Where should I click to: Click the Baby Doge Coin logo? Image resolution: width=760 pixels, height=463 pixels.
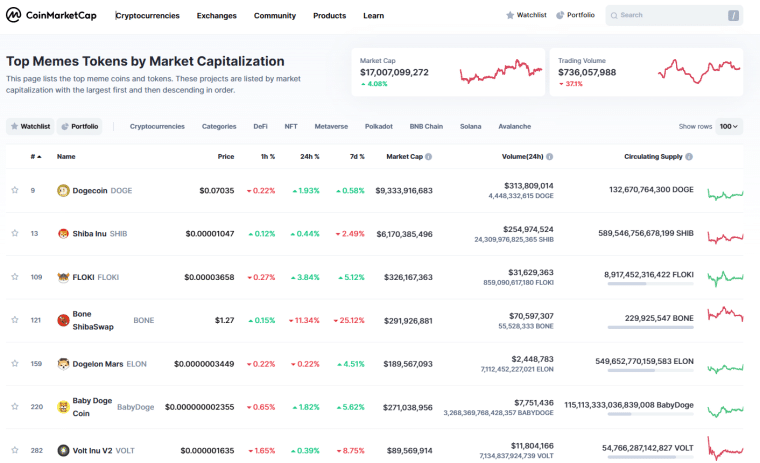click(63, 407)
